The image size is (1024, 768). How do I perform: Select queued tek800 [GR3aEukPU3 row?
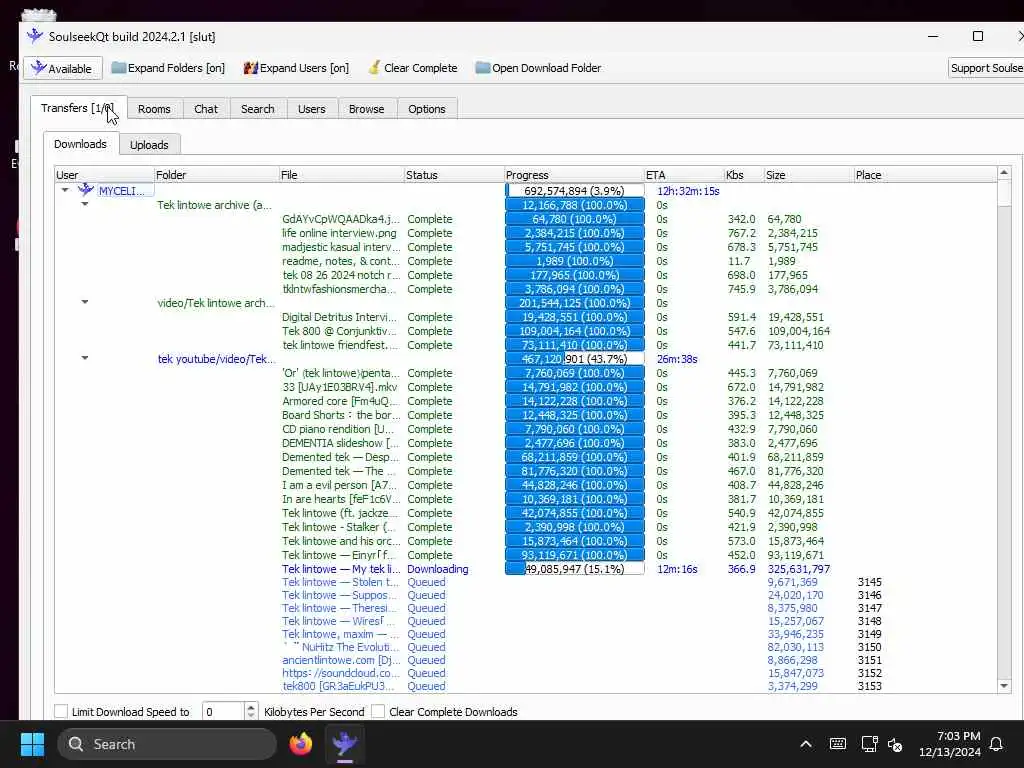tap(338, 686)
